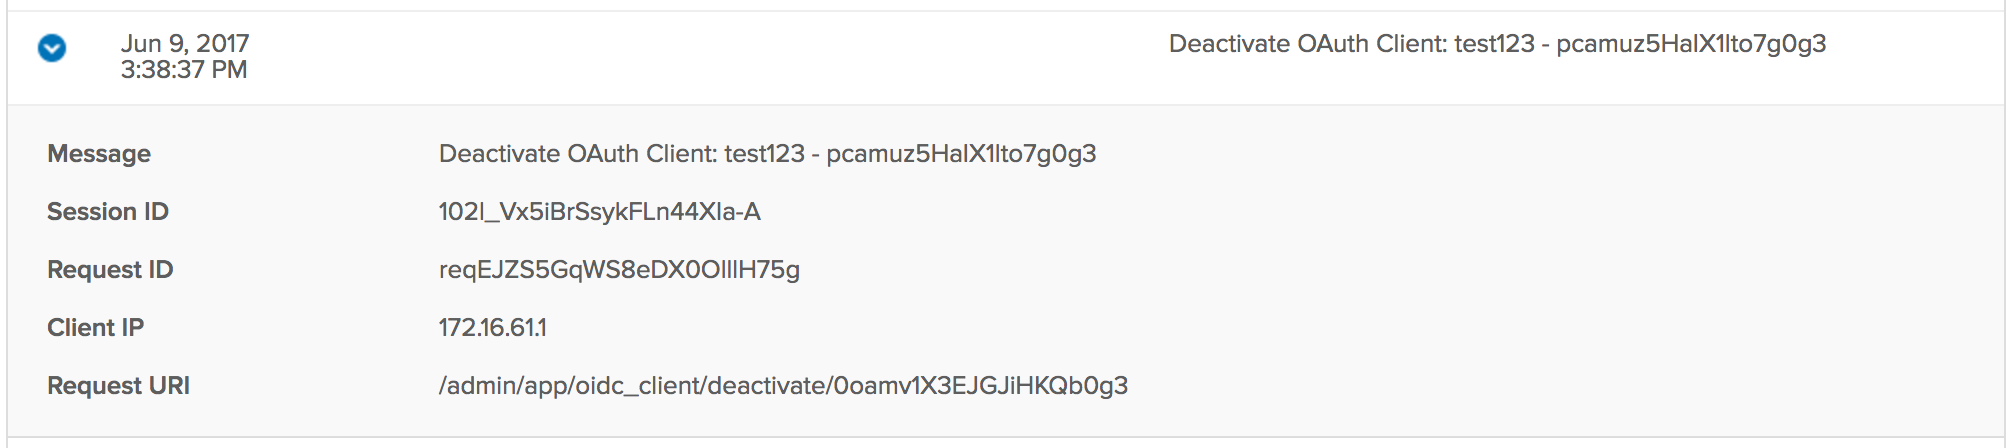Click the Request URI field label
The width and height of the screenshot is (2016, 448).
tap(118, 386)
